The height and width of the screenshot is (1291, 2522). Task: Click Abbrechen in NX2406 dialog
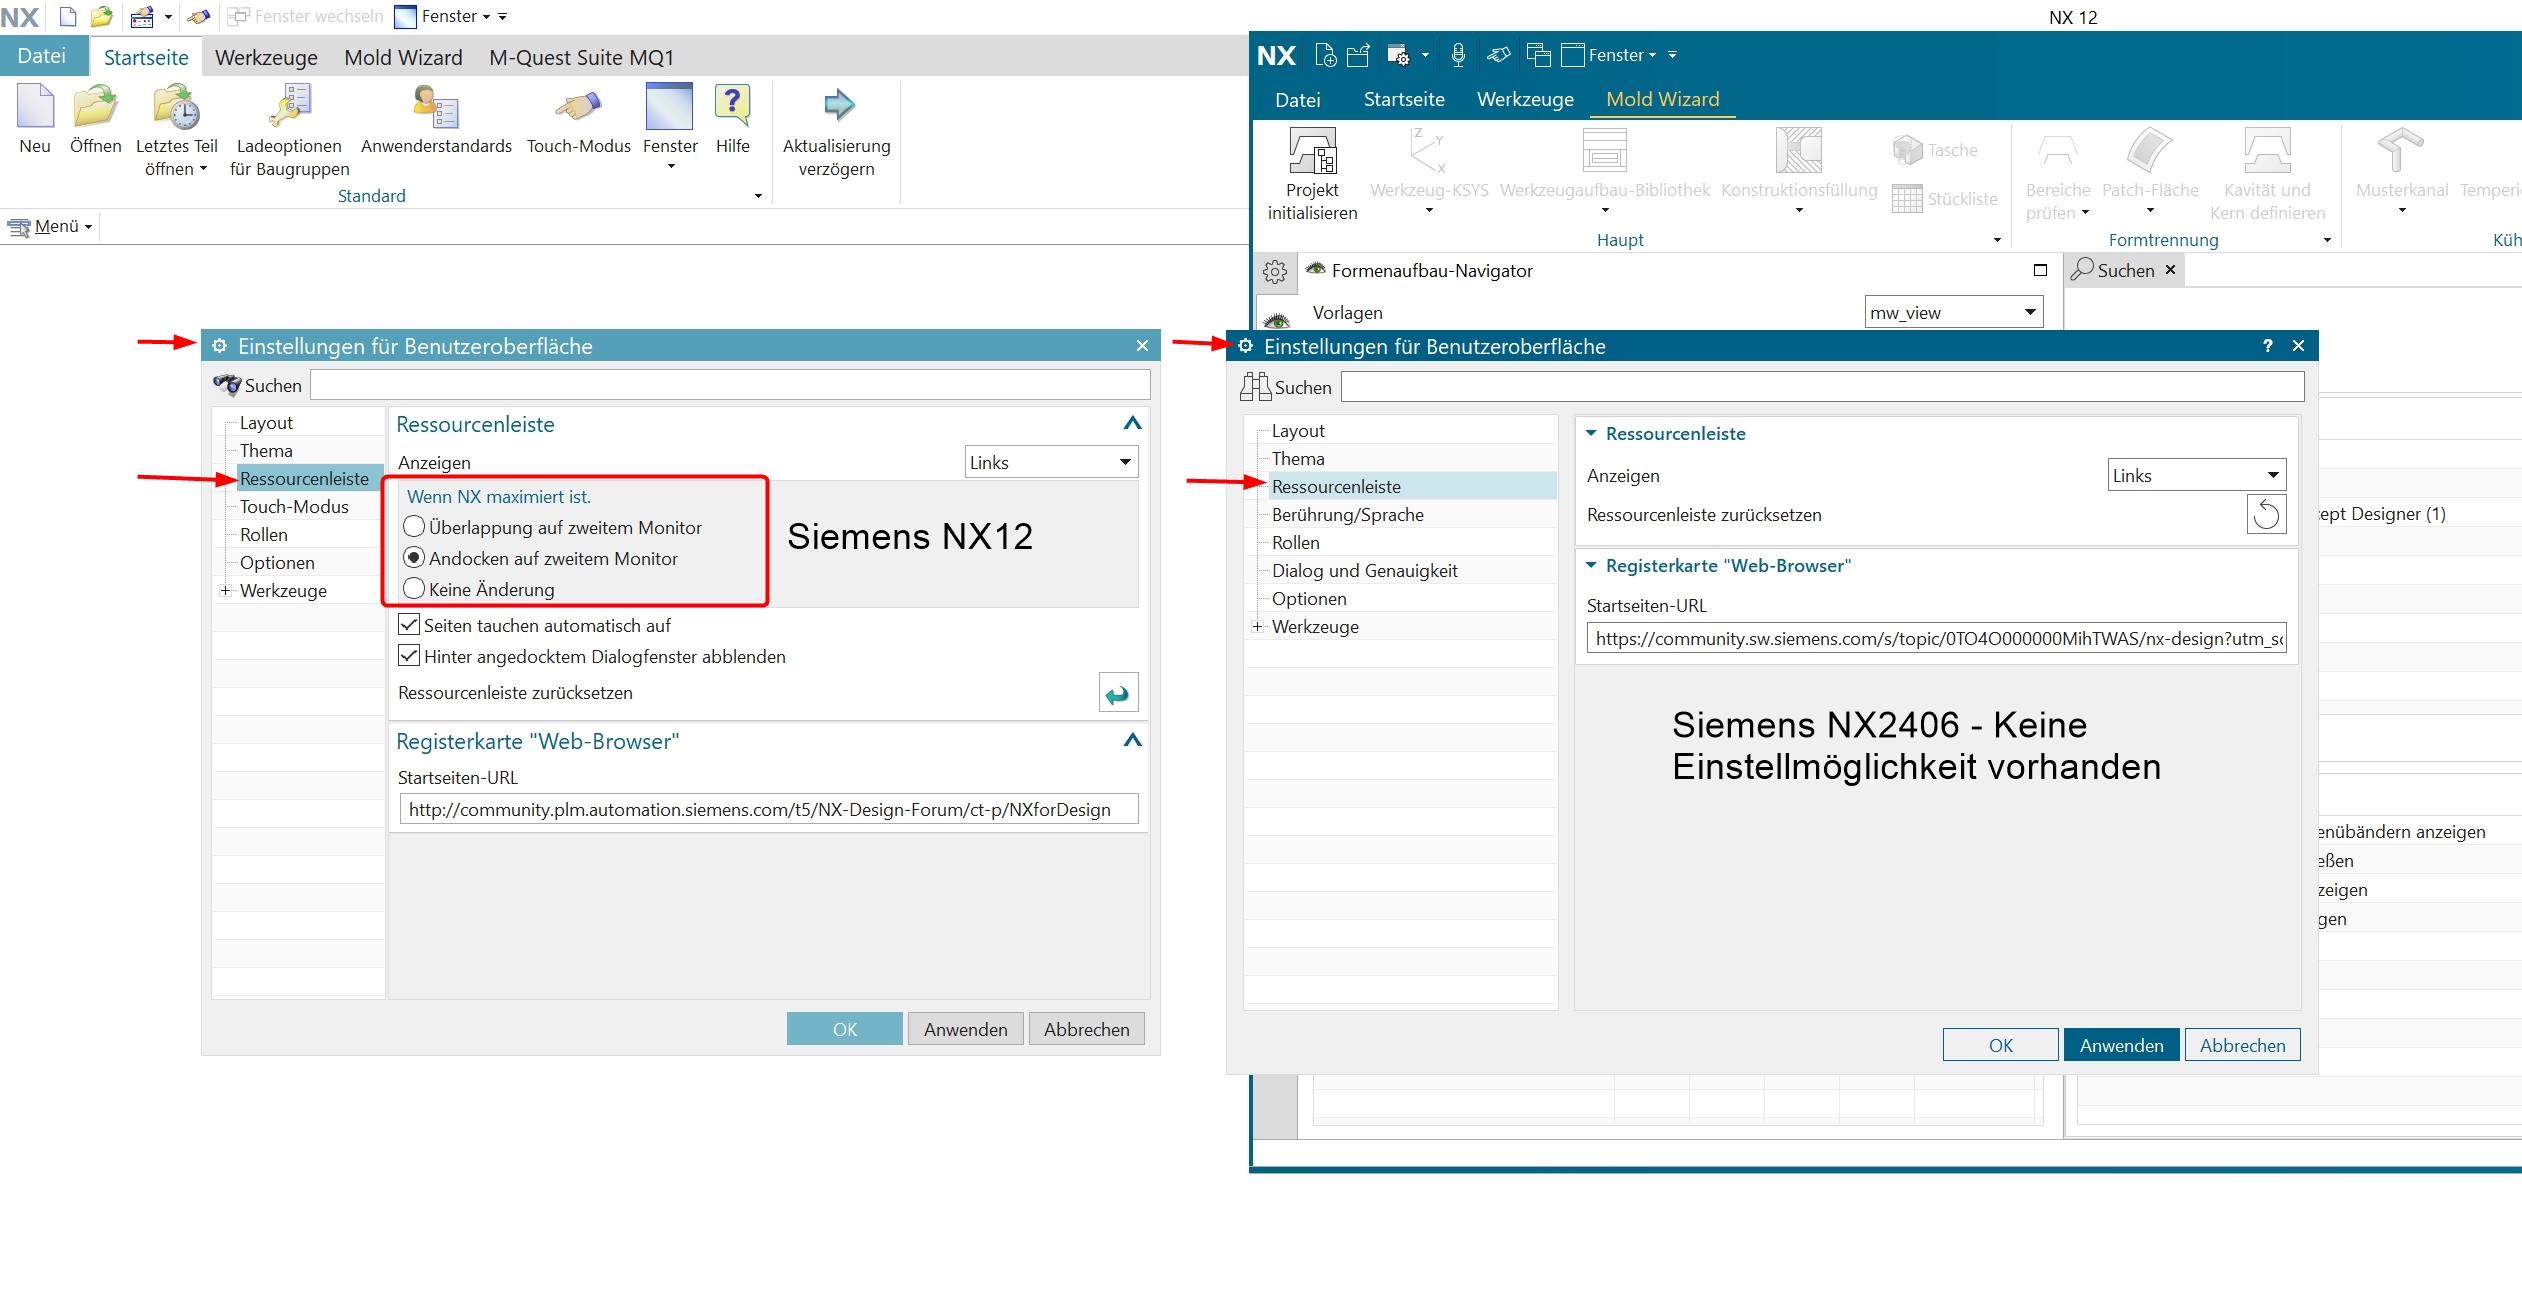tap(2242, 1045)
